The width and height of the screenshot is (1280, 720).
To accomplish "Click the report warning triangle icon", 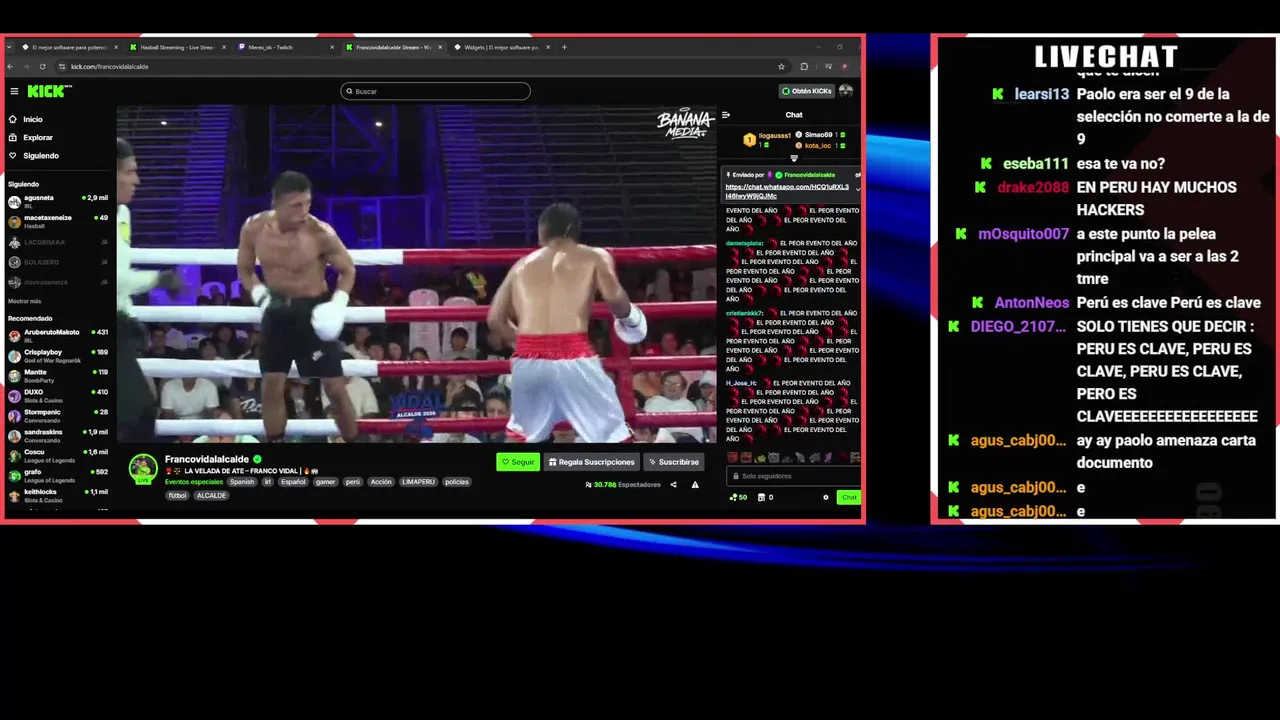I will click(695, 485).
